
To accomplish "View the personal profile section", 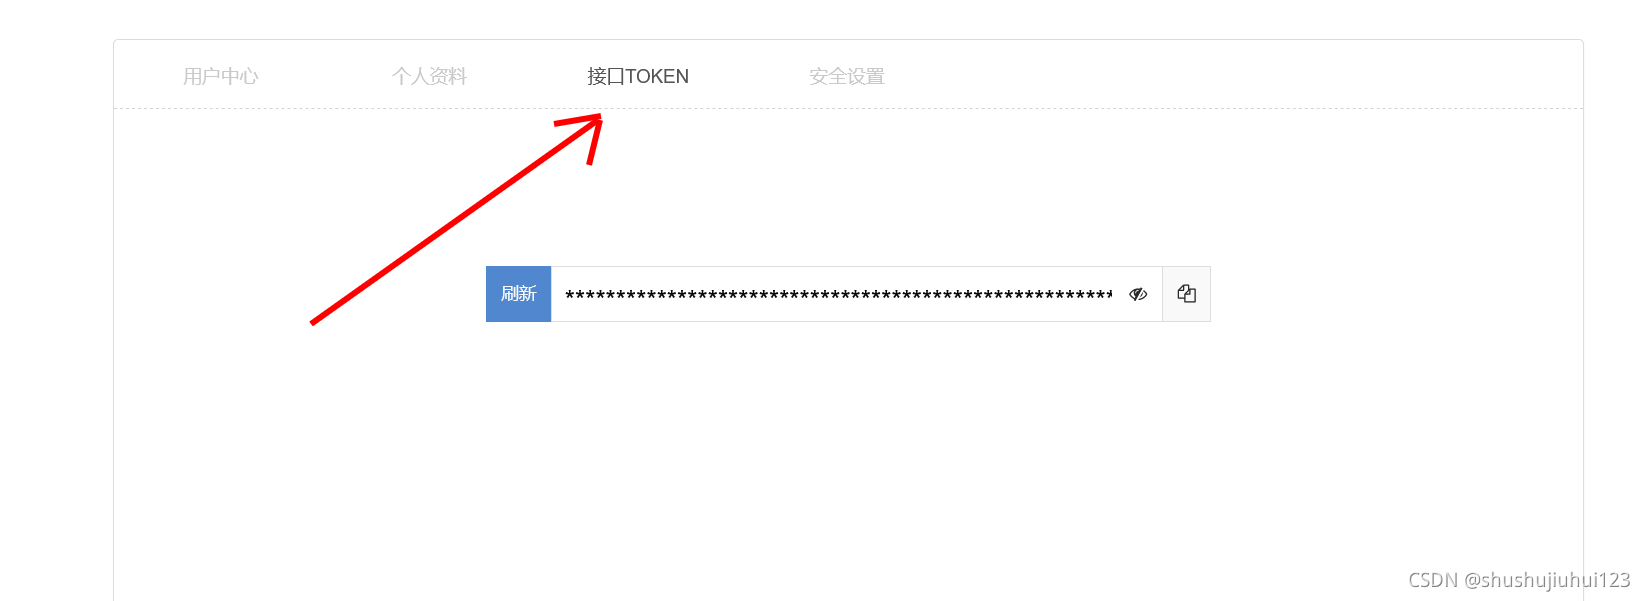I will click(430, 76).
